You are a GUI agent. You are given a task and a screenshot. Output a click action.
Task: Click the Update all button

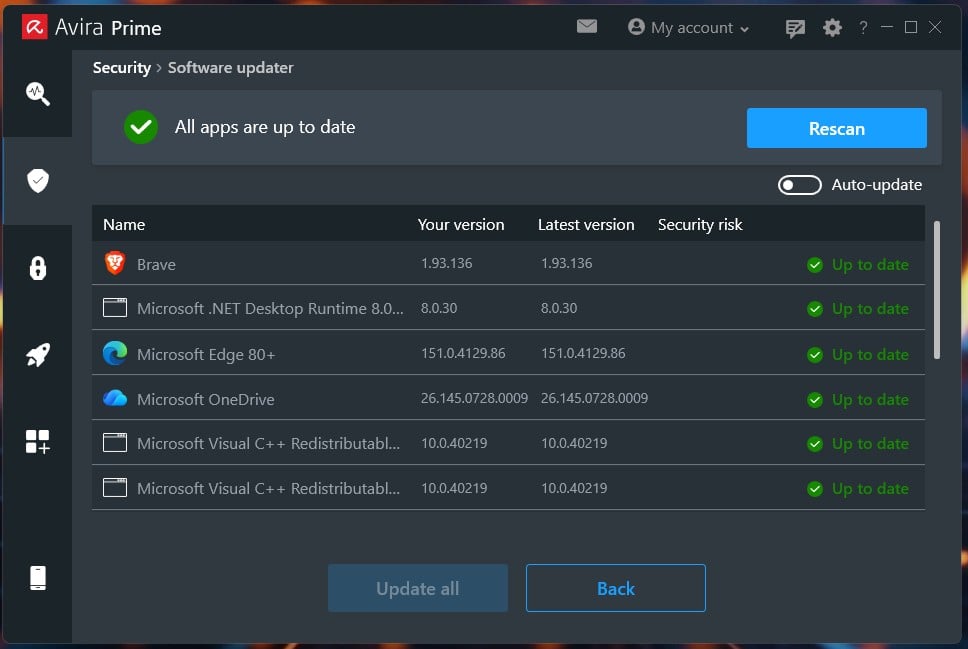click(x=418, y=588)
